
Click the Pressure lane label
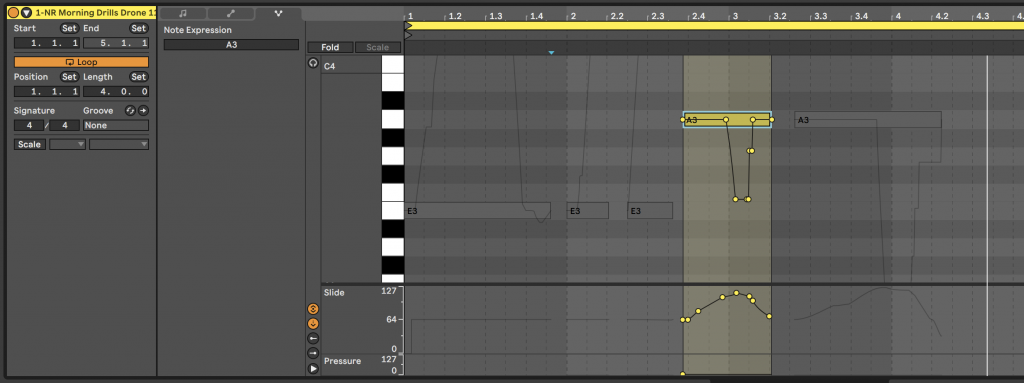pyautogui.click(x=342, y=361)
